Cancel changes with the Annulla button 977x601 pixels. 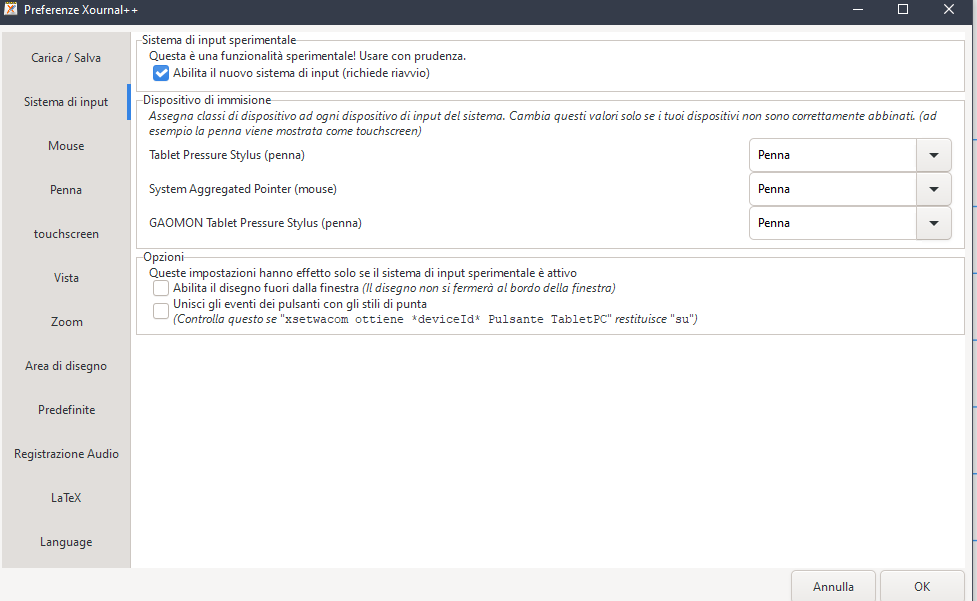(833, 587)
